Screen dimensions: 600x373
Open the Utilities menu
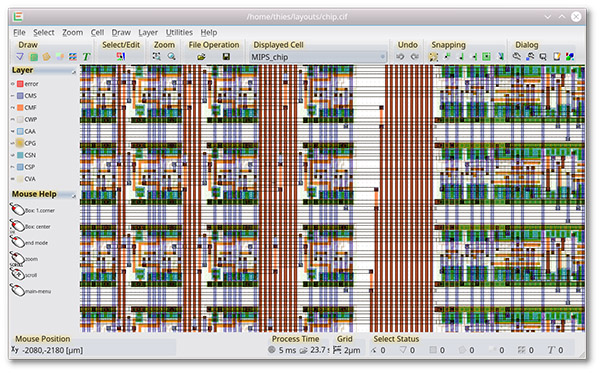(x=179, y=33)
